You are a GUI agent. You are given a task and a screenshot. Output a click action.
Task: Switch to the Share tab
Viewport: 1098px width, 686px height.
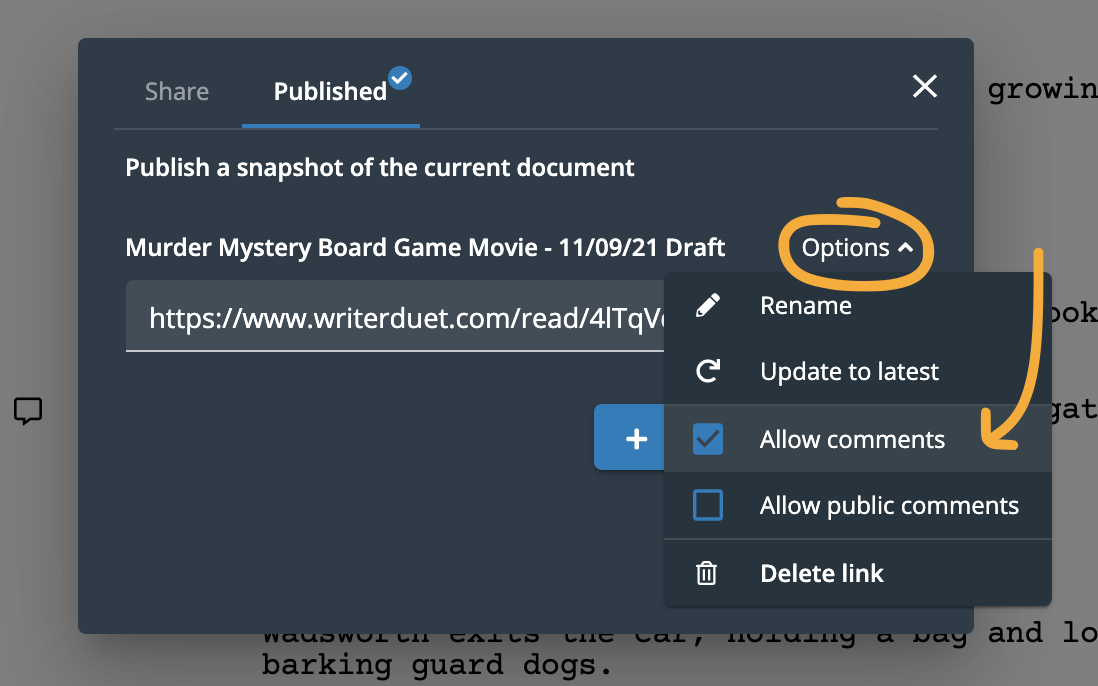pyautogui.click(x=176, y=91)
